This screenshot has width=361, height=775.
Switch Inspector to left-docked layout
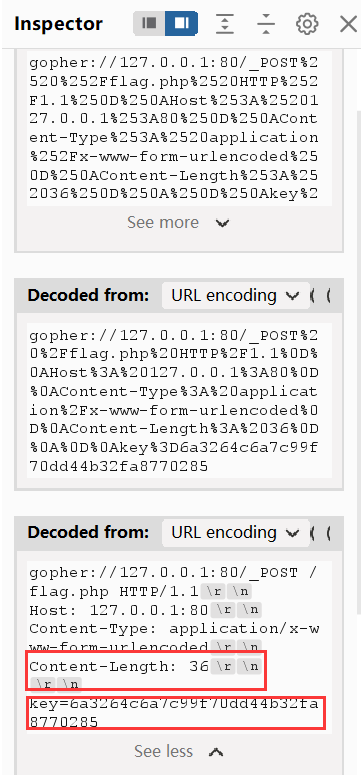click(149, 23)
